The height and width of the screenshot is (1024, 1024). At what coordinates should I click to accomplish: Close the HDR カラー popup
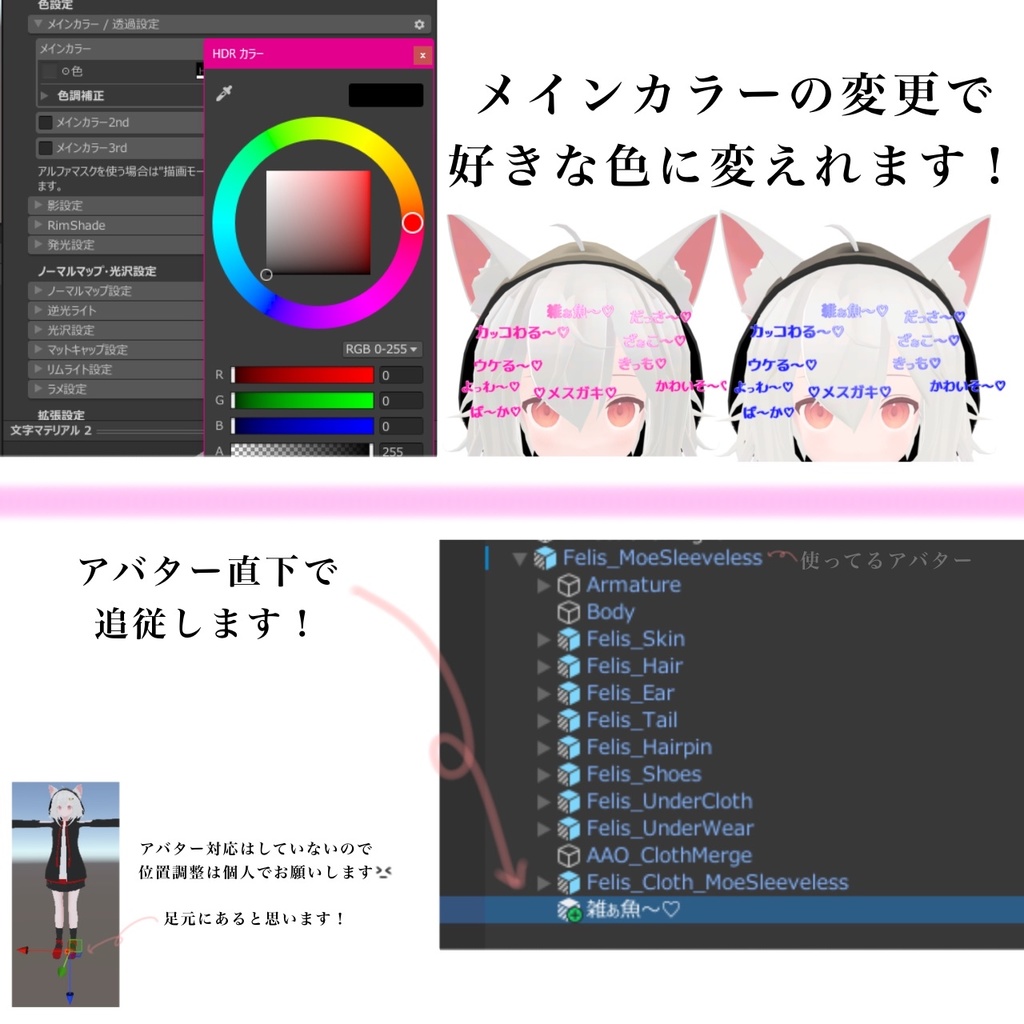coord(422,55)
